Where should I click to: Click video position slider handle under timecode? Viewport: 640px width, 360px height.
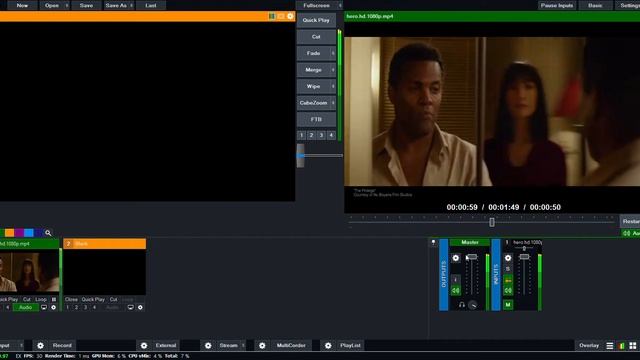pyautogui.click(x=492, y=222)
